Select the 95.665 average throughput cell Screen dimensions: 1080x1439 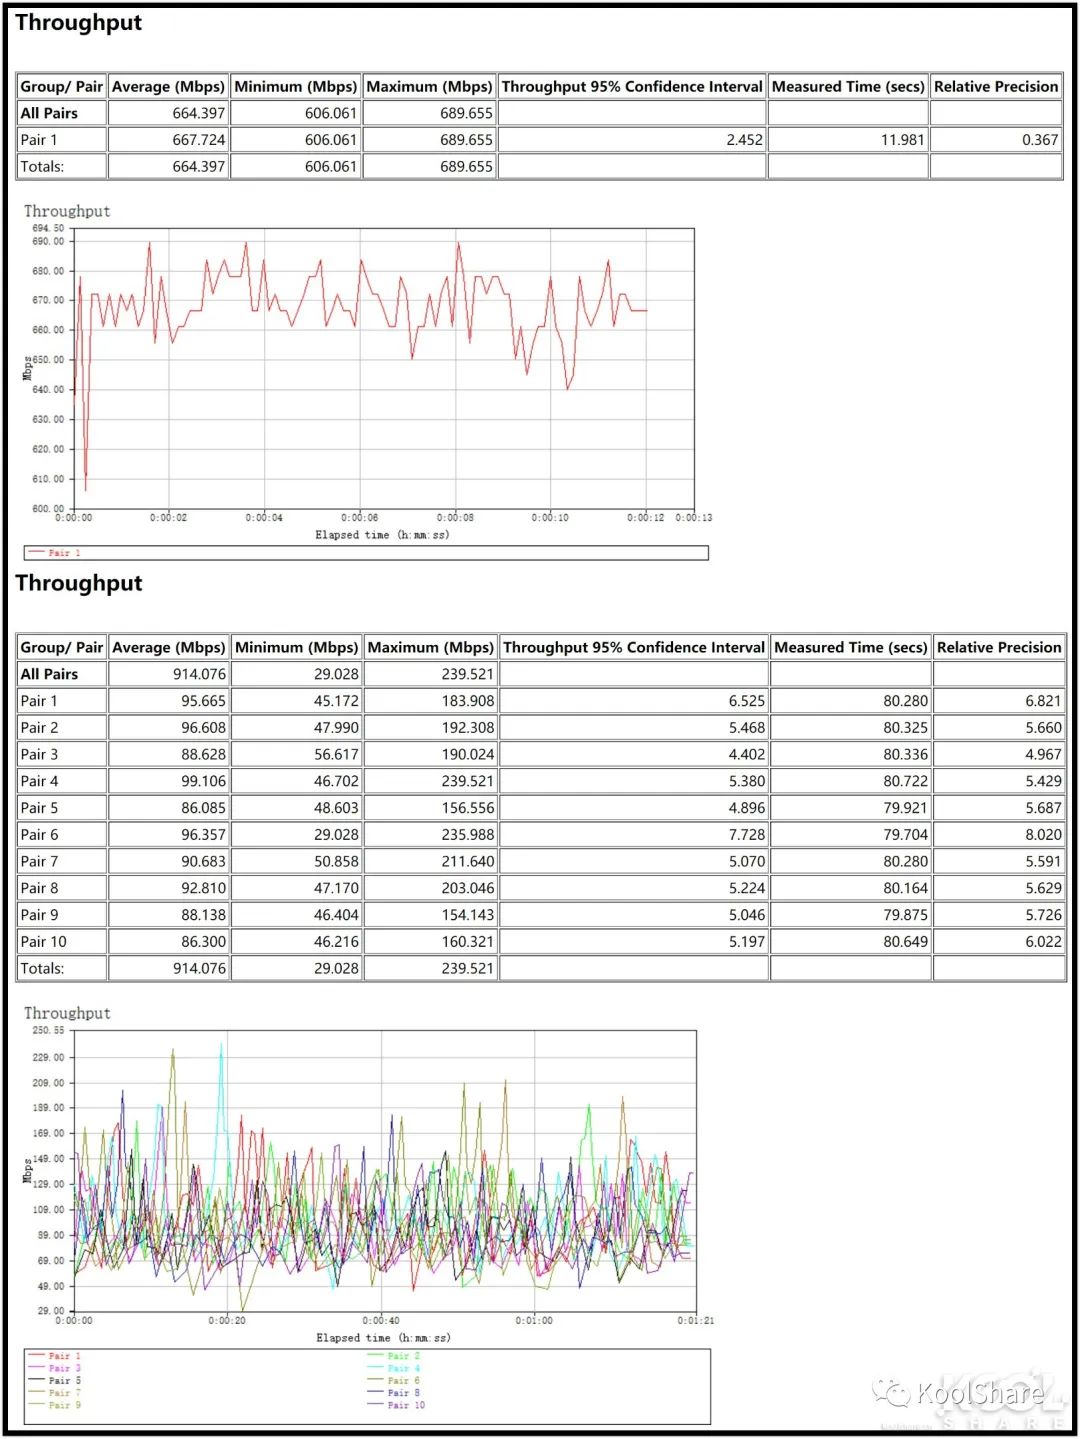[169, 701]
